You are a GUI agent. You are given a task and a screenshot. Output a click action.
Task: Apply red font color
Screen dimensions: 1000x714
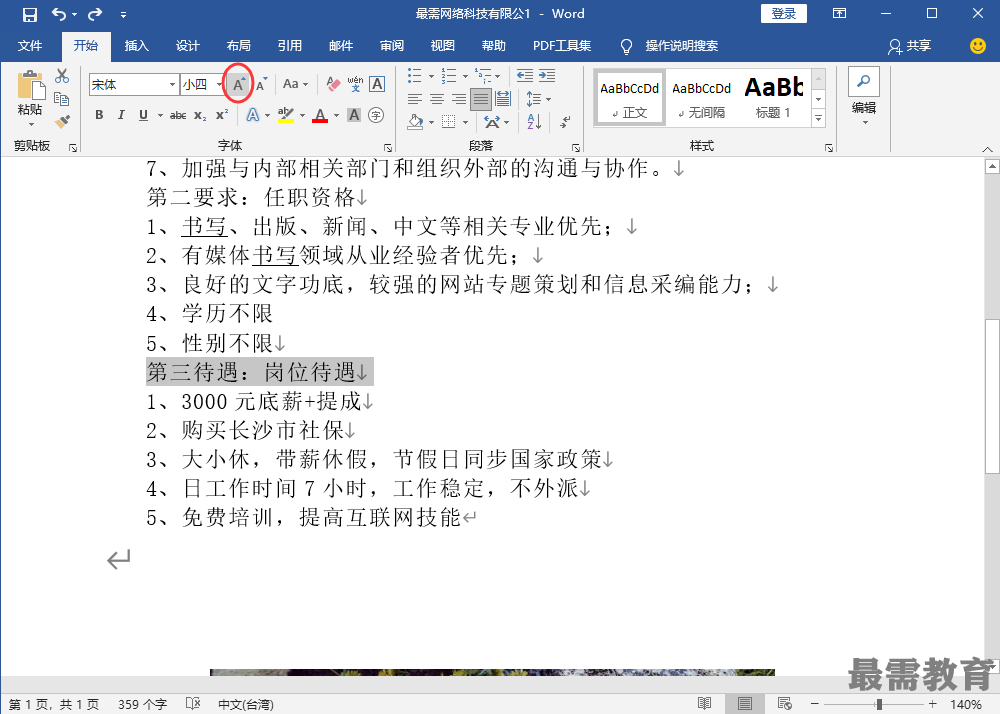[x=320, y=115]
